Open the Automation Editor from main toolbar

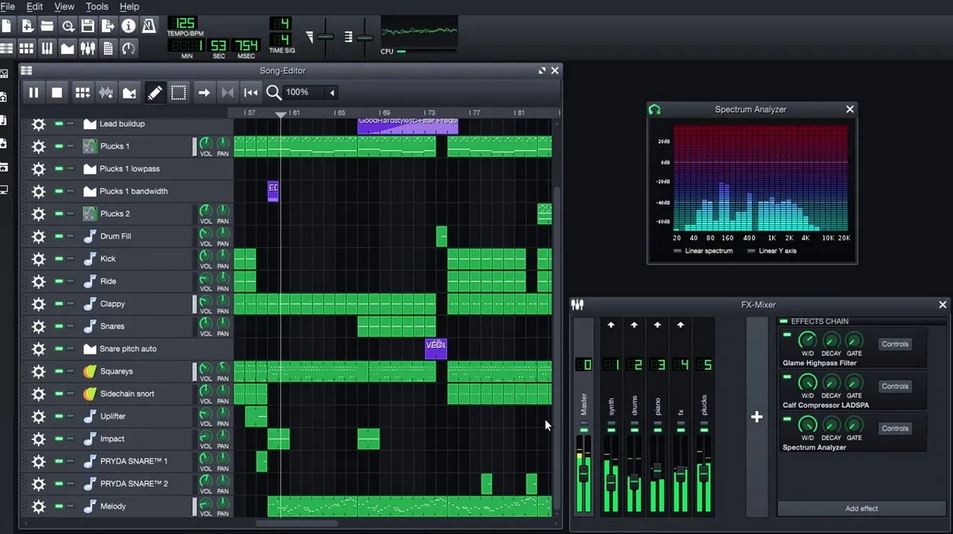coord(67,48)
